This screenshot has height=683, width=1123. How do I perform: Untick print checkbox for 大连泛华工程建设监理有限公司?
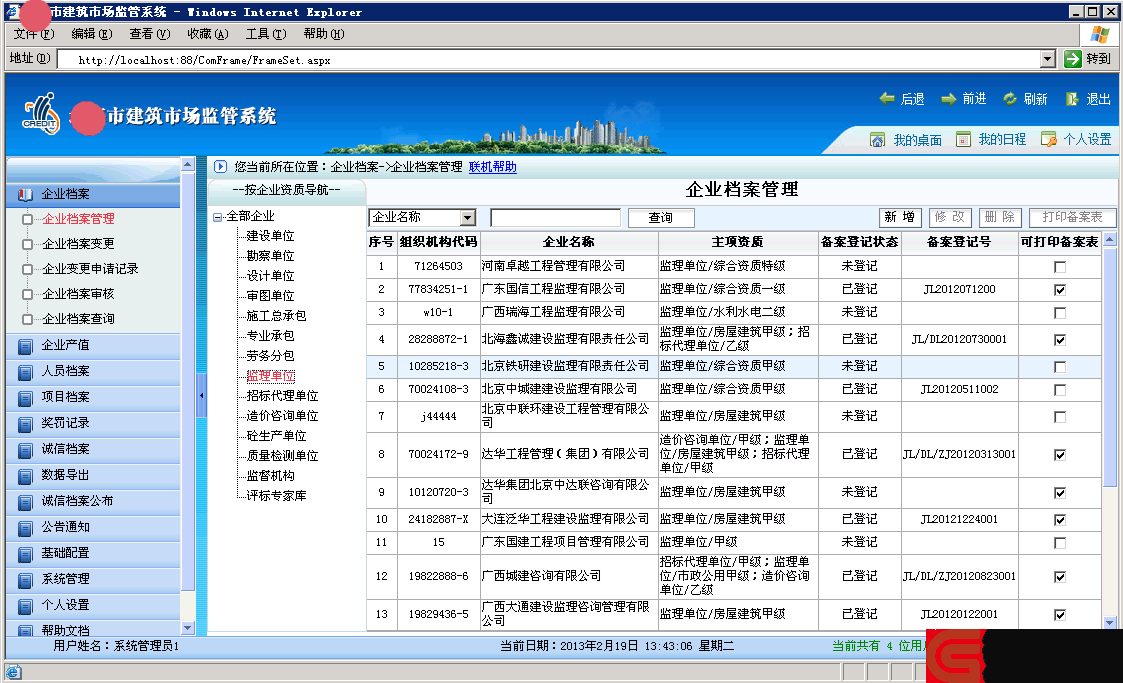point(1060,520)
